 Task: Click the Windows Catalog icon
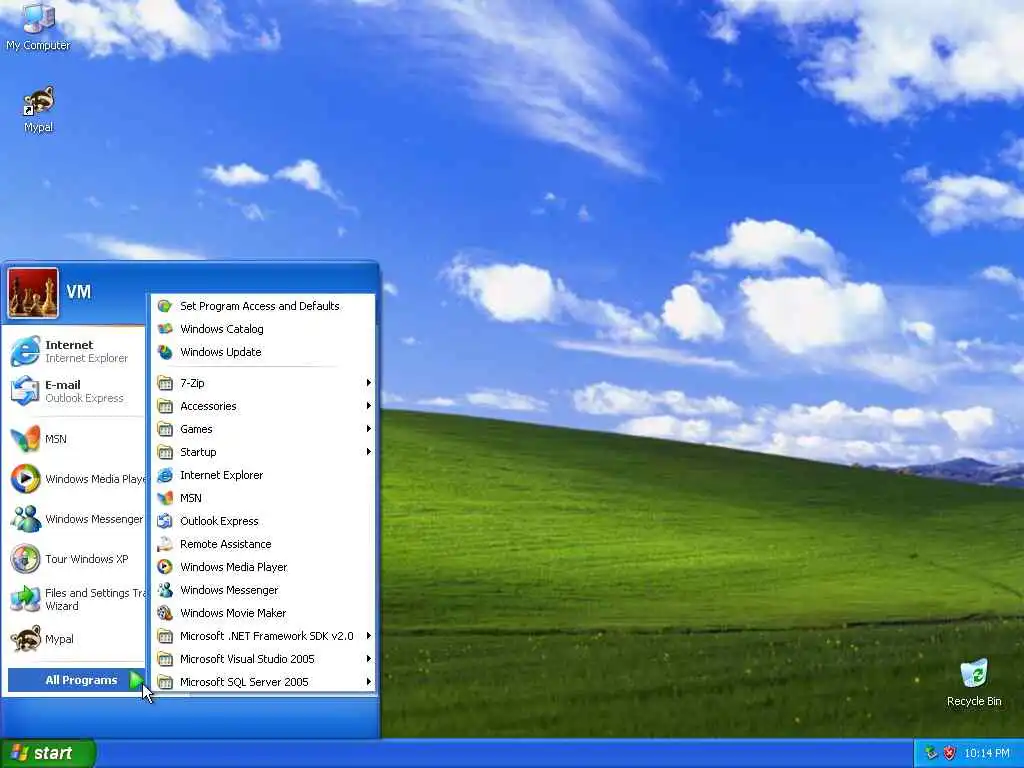pyautogui.click(x=165, y=328)
